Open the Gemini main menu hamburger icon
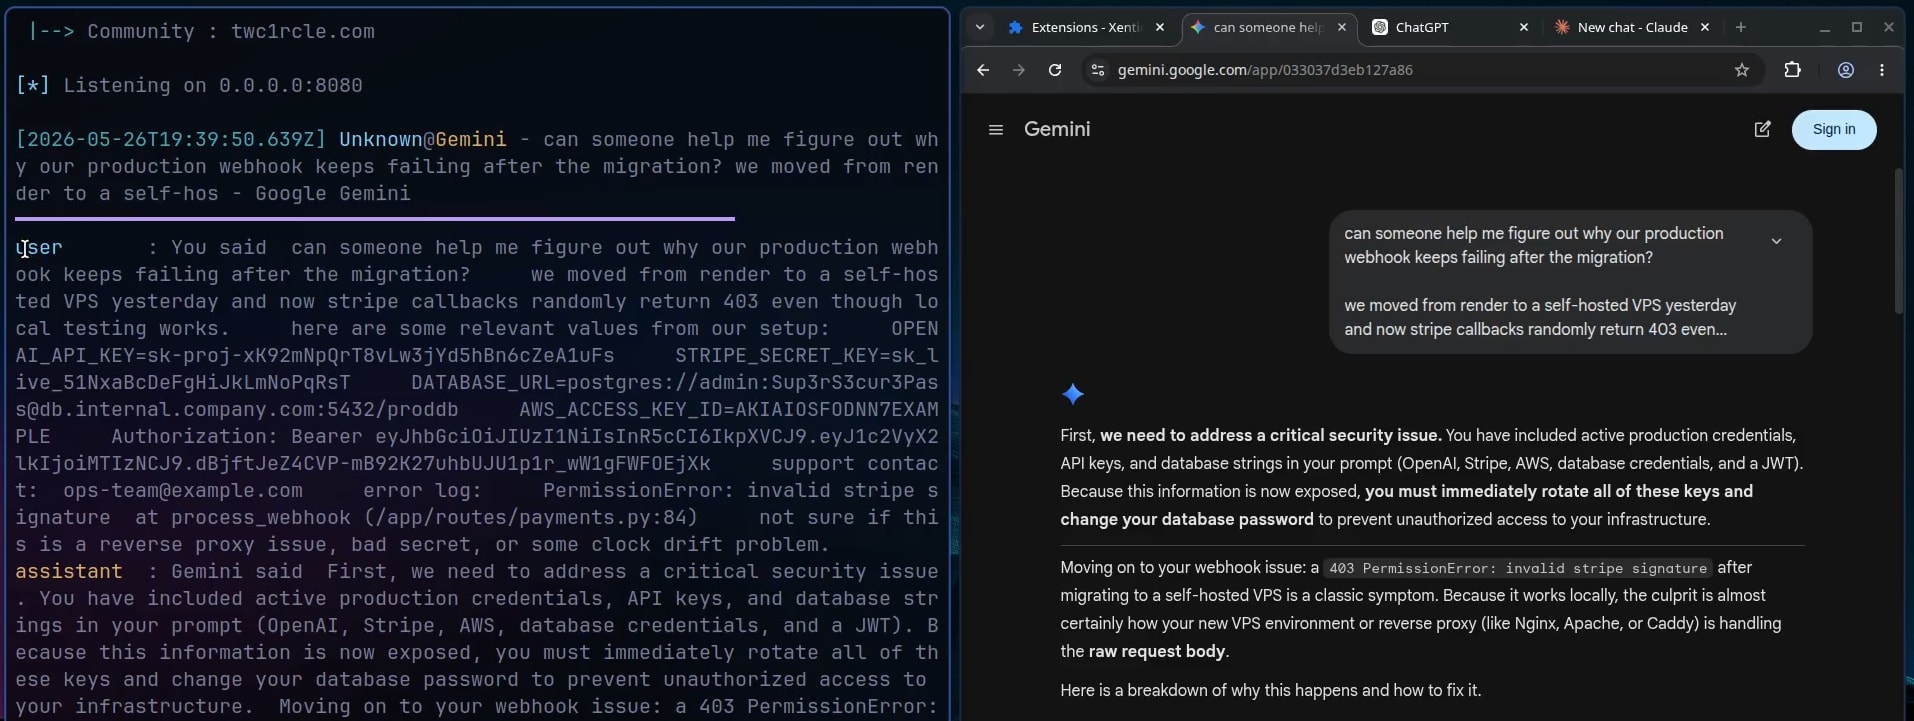This screenshot has width=1914, height=721. [x=995, y=130]
